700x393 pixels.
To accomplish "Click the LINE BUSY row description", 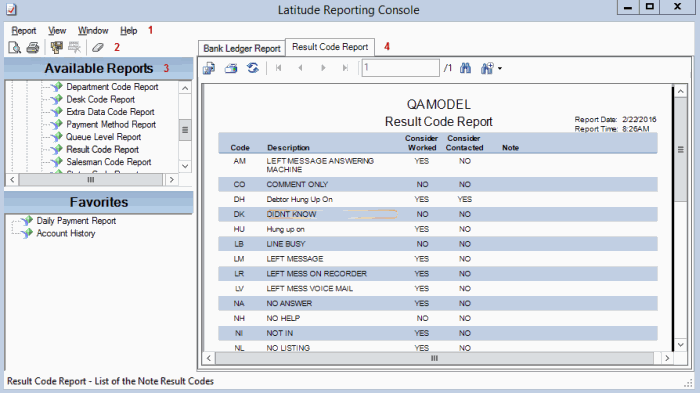I will (286, 244).
